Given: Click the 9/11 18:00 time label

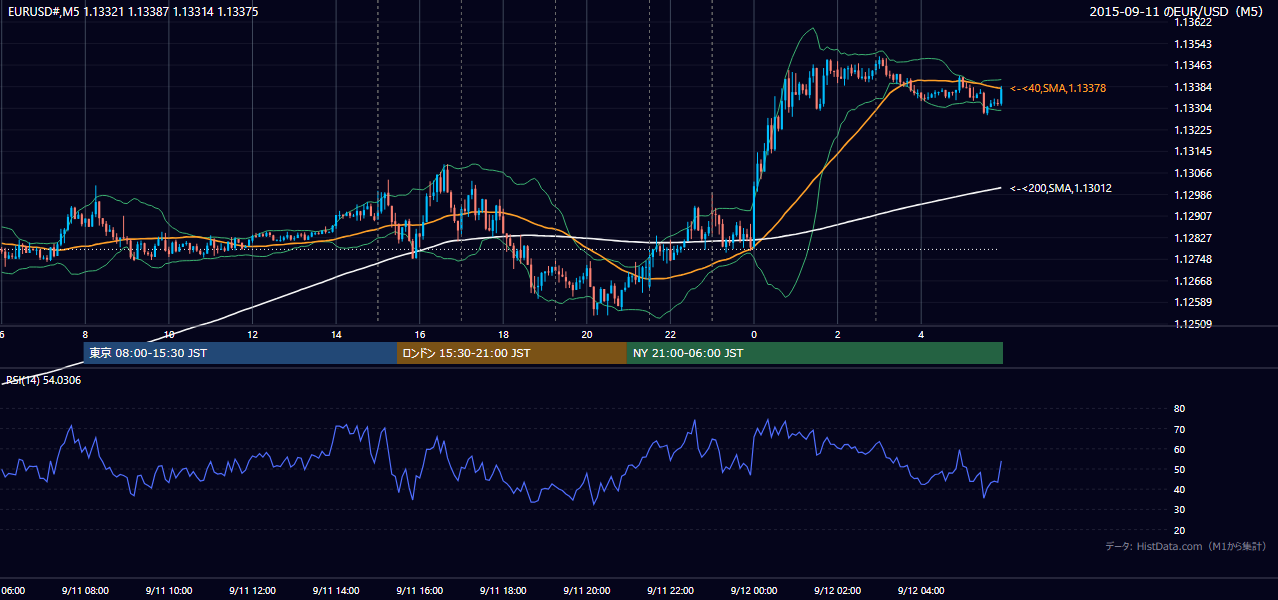Looking at the screenshot, I should pos(504,590).
